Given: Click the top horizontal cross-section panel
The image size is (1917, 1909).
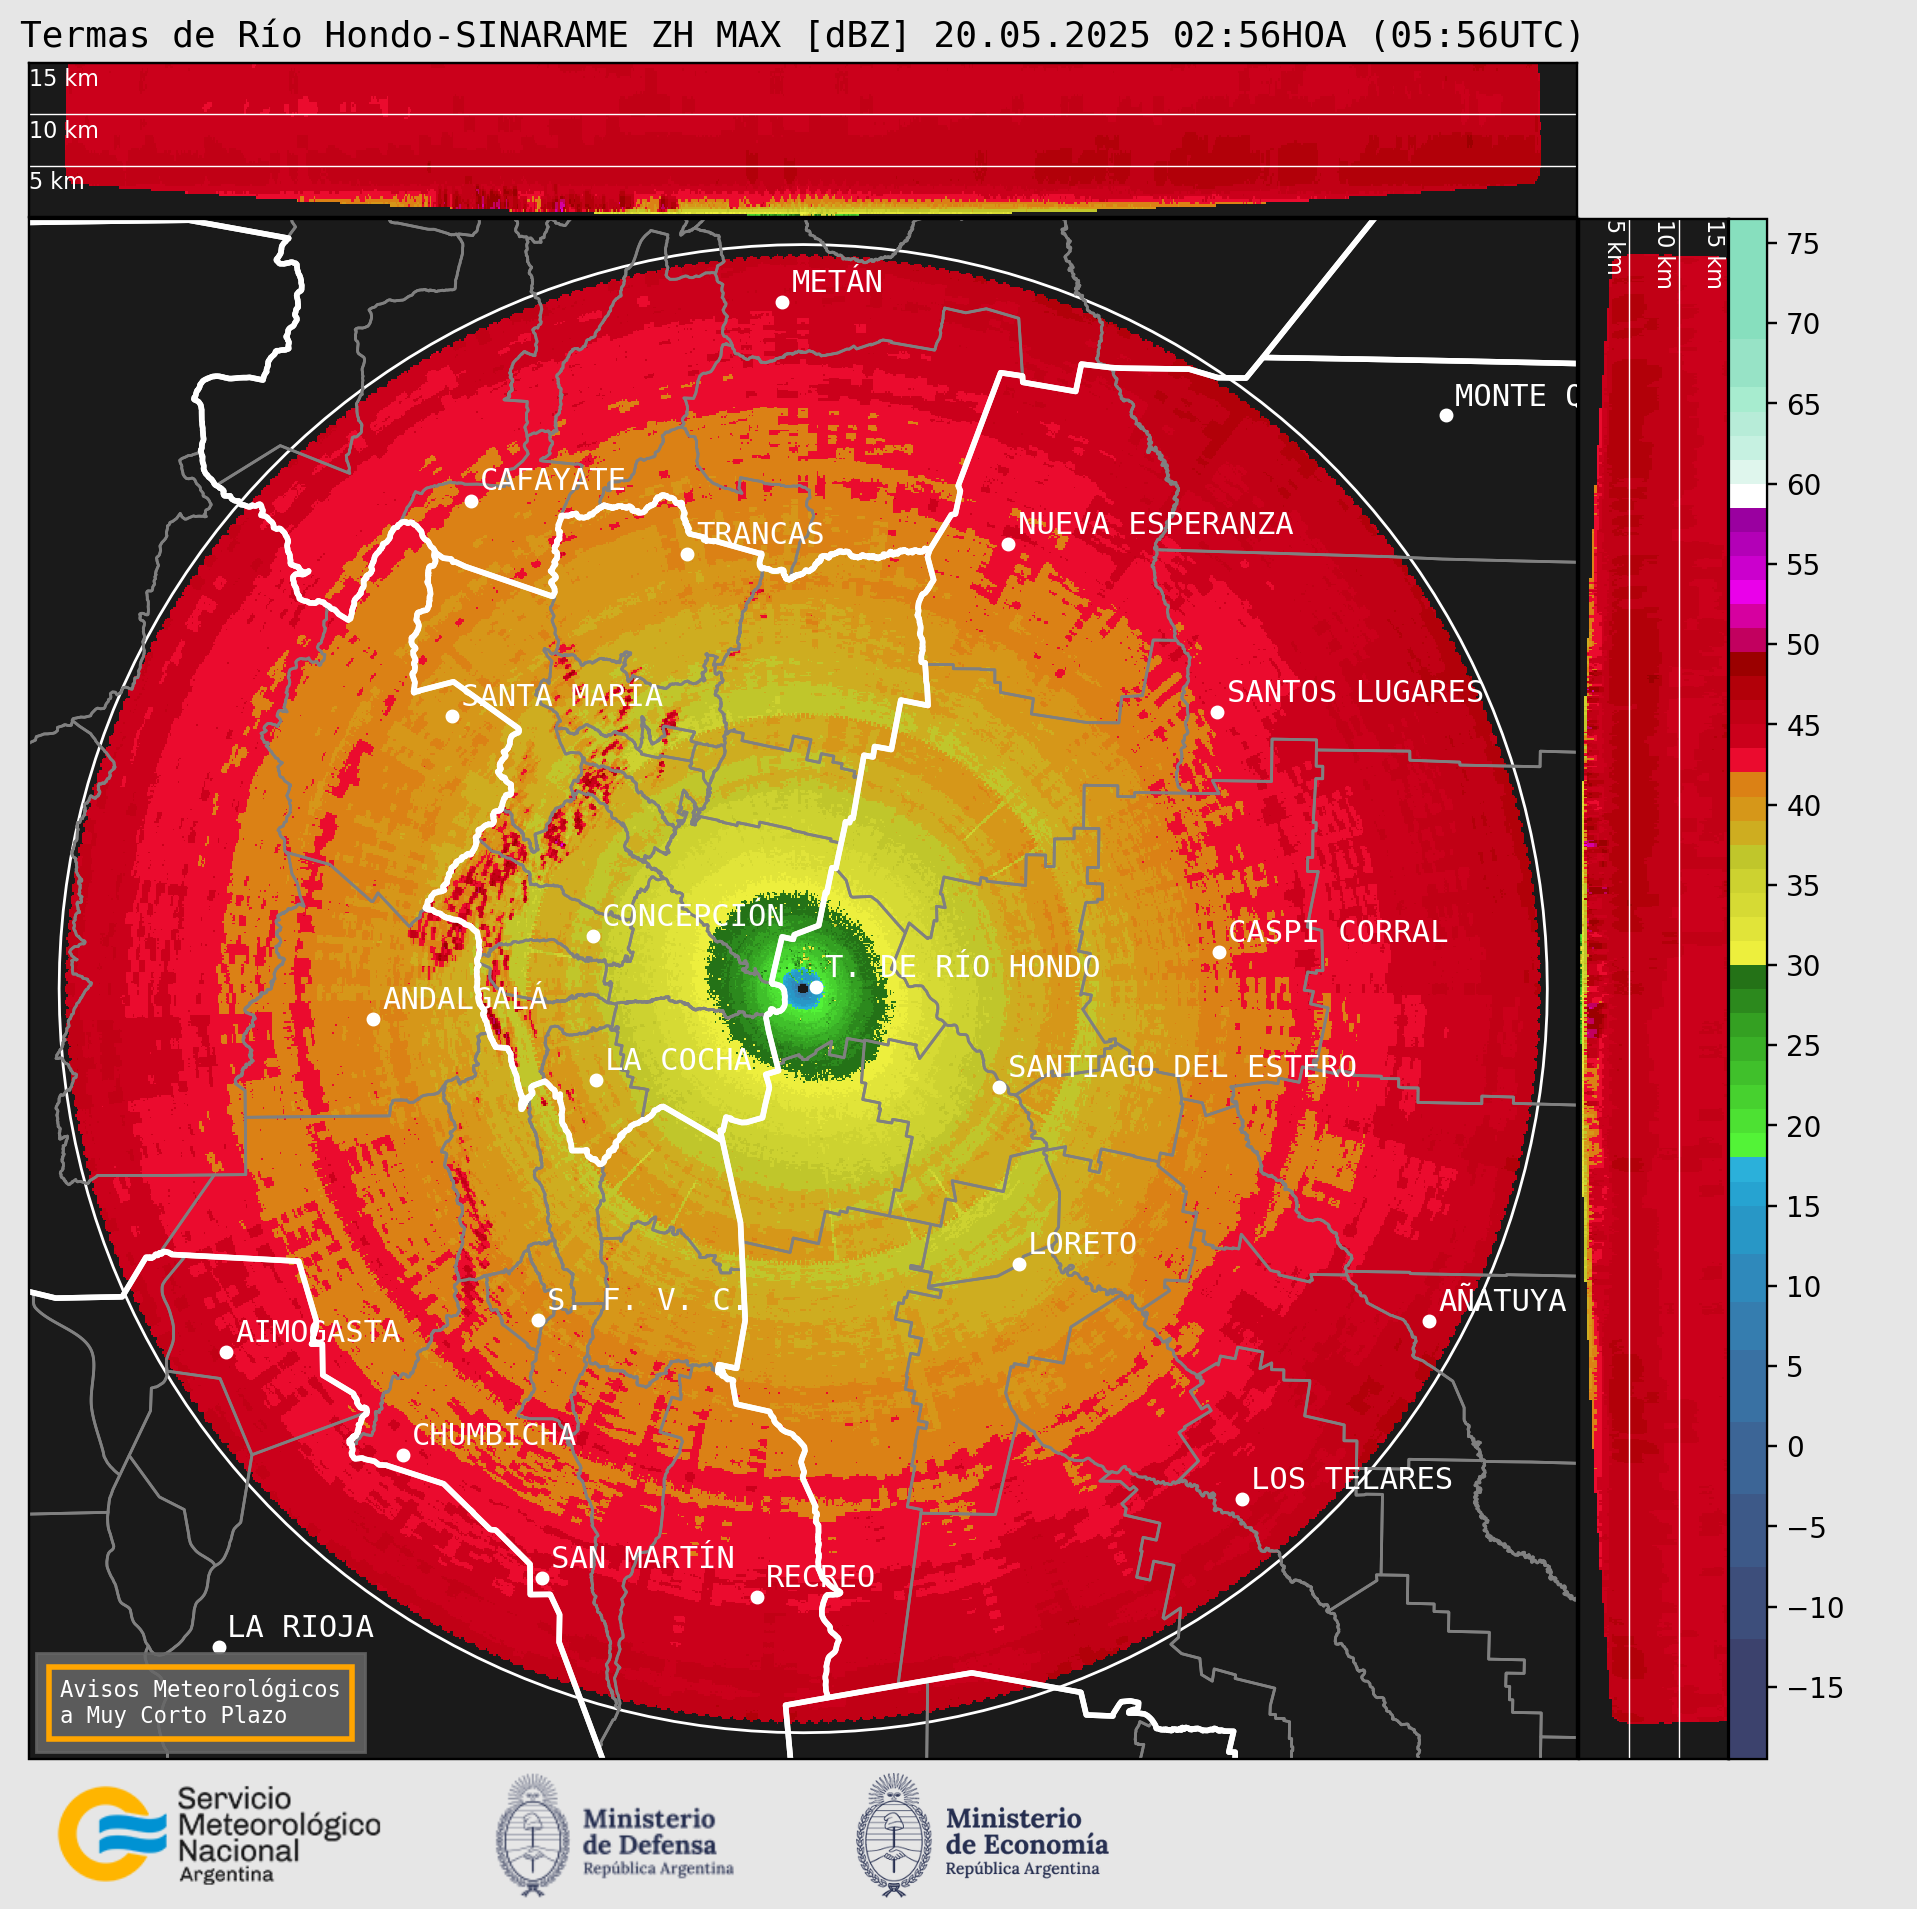Looking at the screenshot, I should point(802,139).
